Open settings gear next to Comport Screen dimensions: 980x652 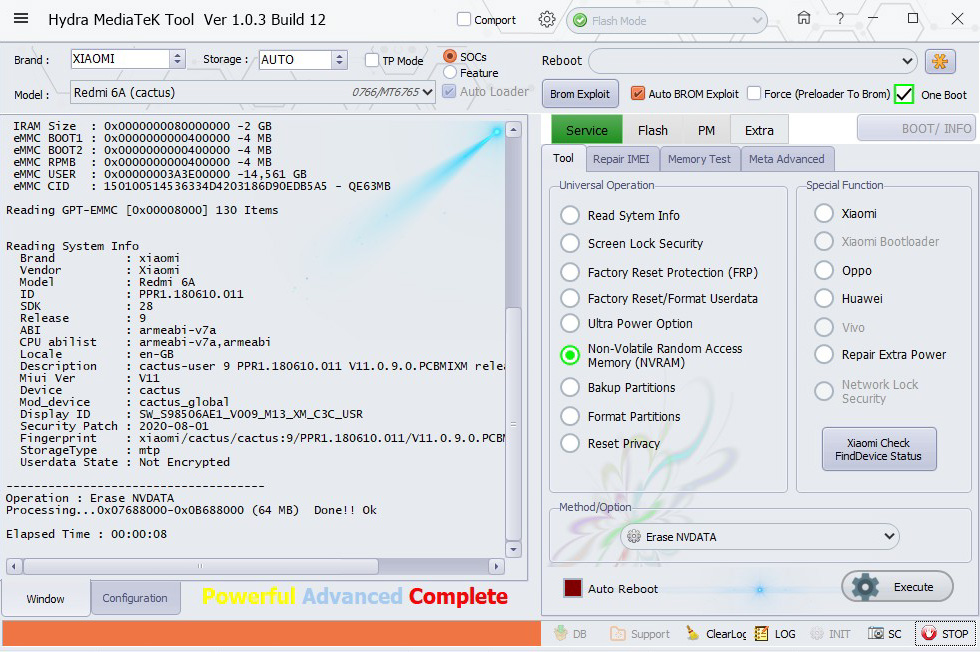(x=546, y=19)
